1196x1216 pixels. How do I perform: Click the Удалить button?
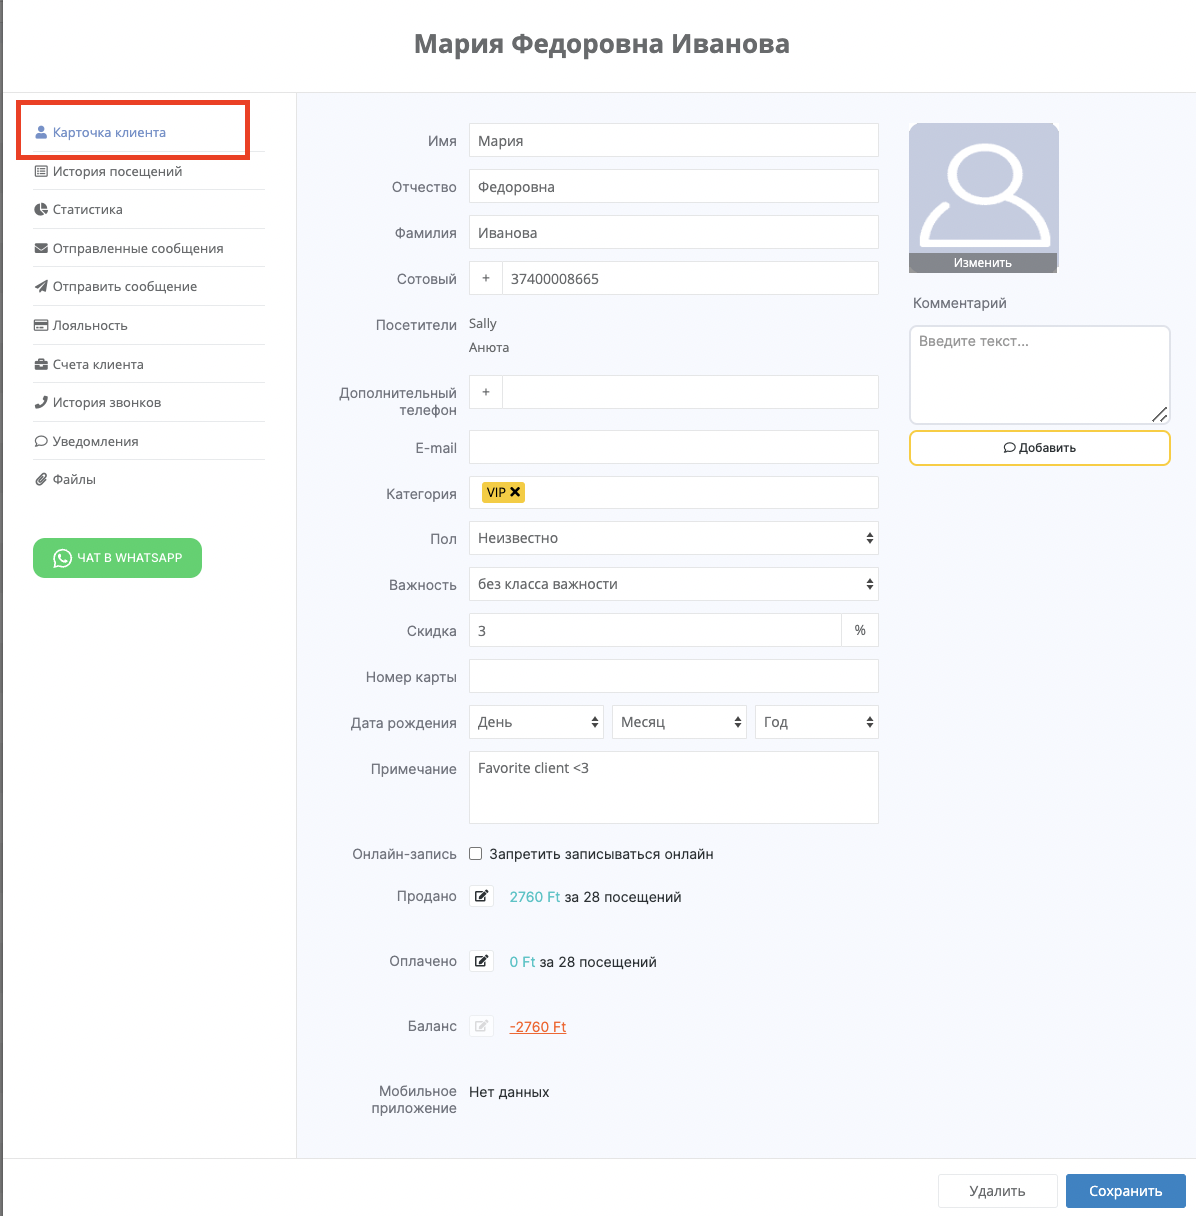point(997,1191)
